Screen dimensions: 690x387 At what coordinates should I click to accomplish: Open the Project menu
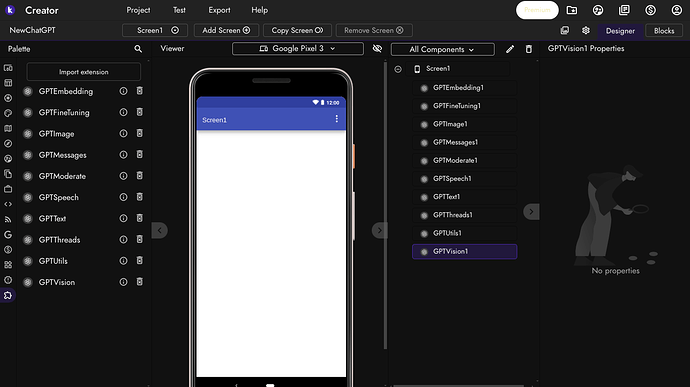[x=138, y=10]
